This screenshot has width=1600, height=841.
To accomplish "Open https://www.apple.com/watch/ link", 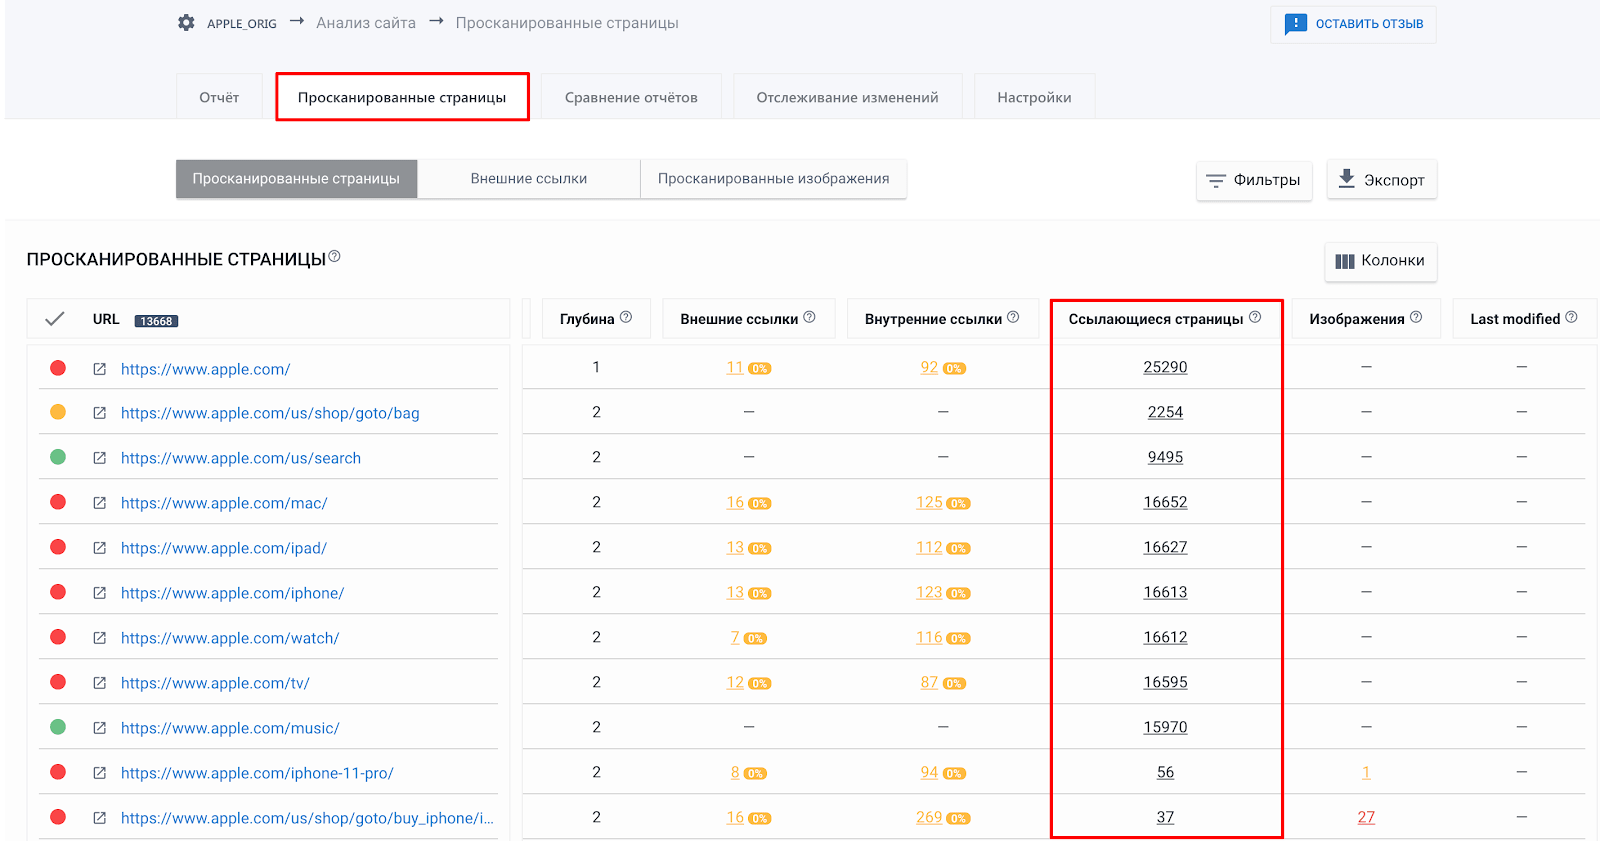I will click(x=230, y=638).
